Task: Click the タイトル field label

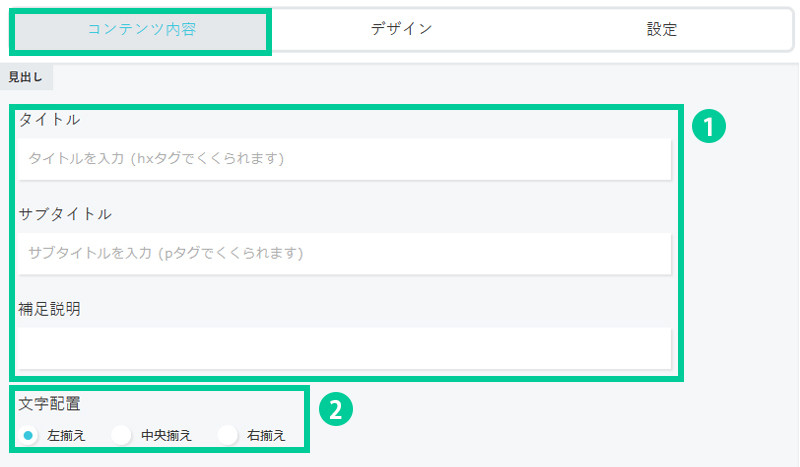Action: coord(49,120)
